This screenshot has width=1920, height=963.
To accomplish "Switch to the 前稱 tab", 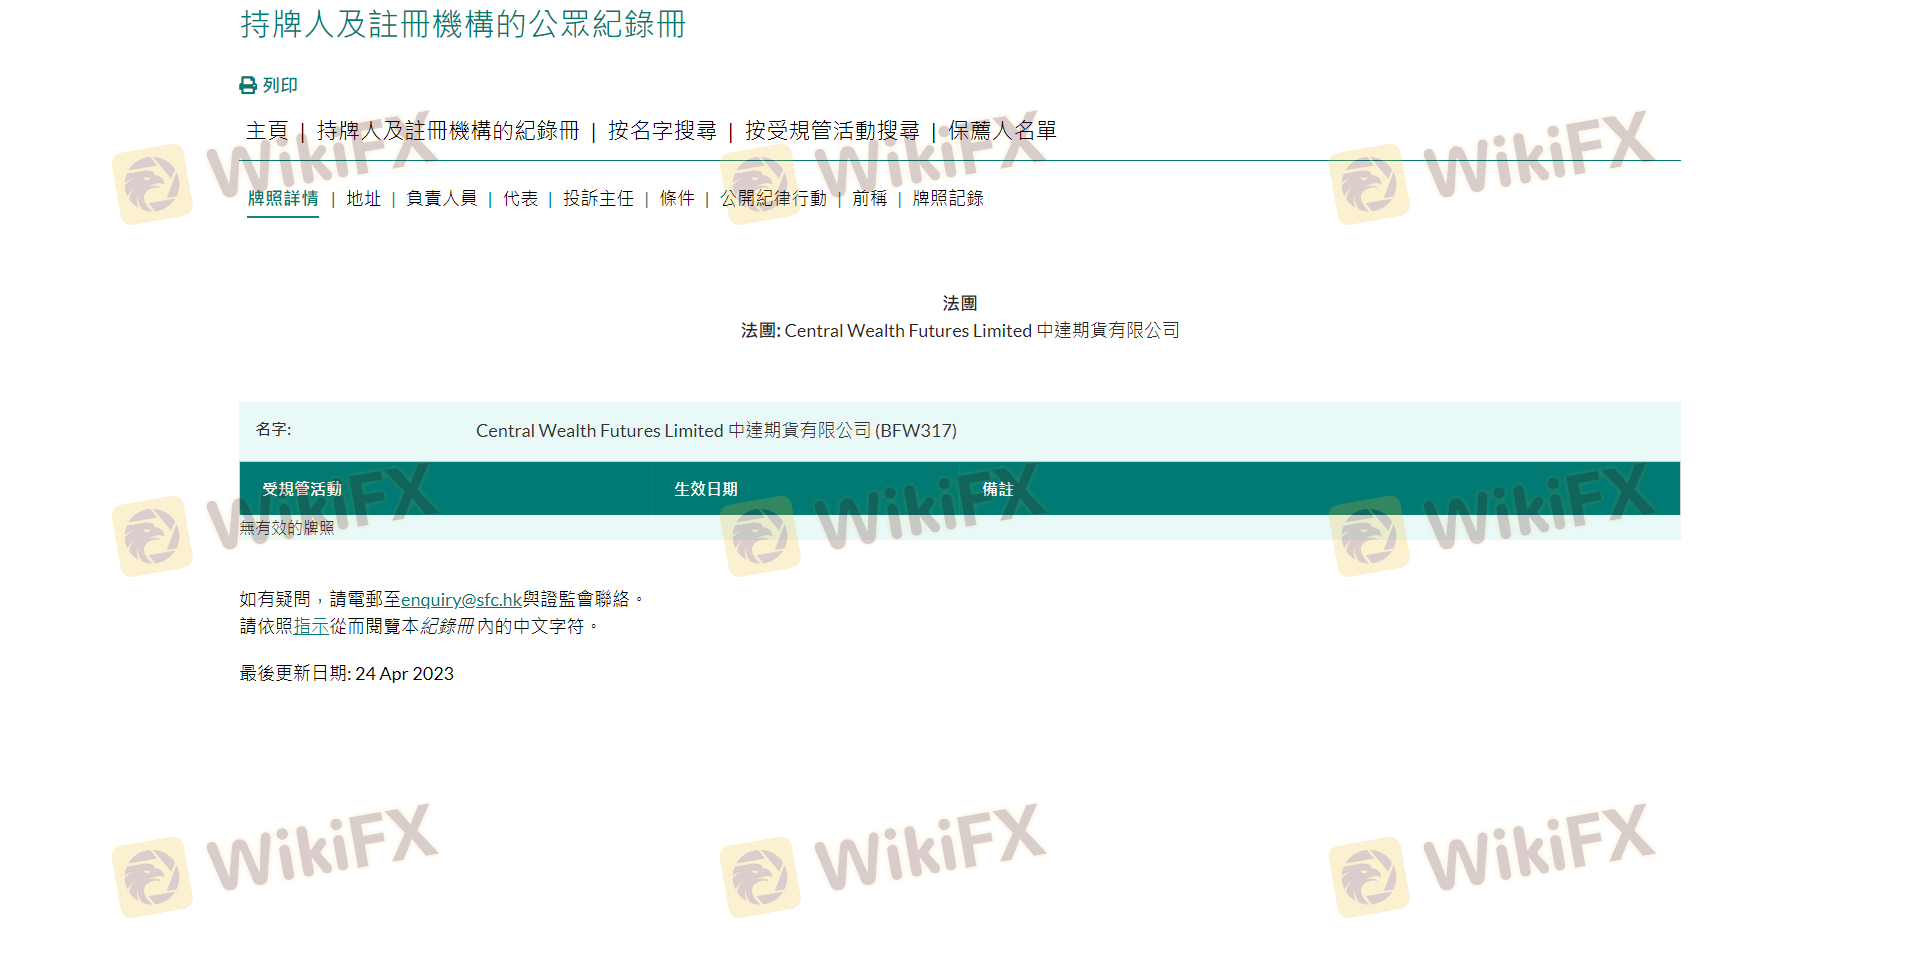I will coord(869,199).
